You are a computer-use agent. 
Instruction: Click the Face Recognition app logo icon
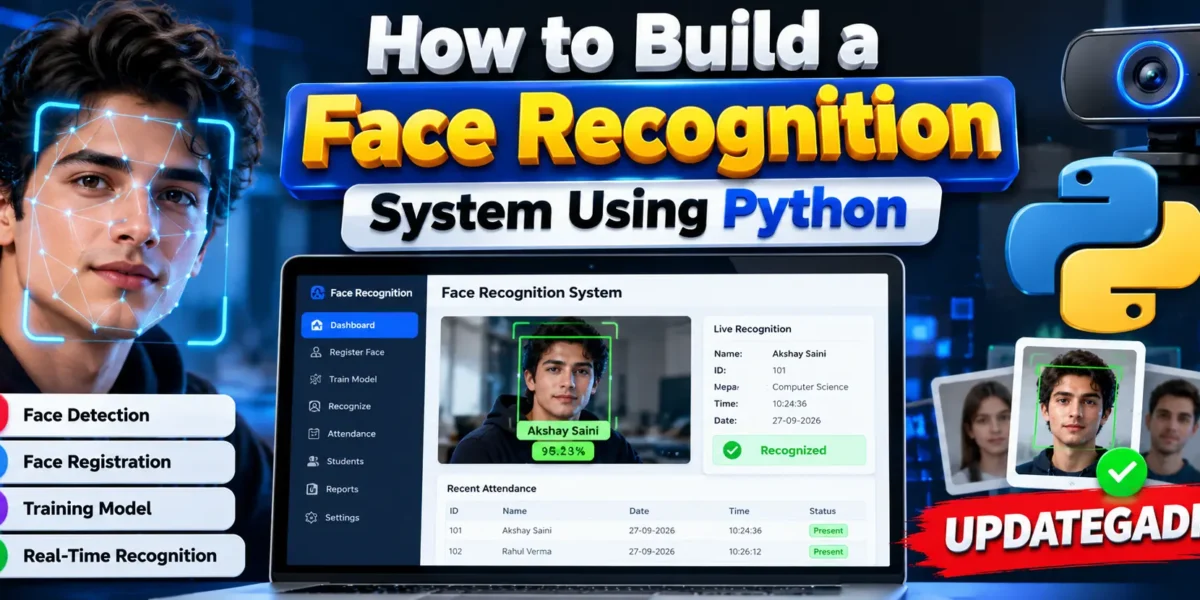click(317, 292)
